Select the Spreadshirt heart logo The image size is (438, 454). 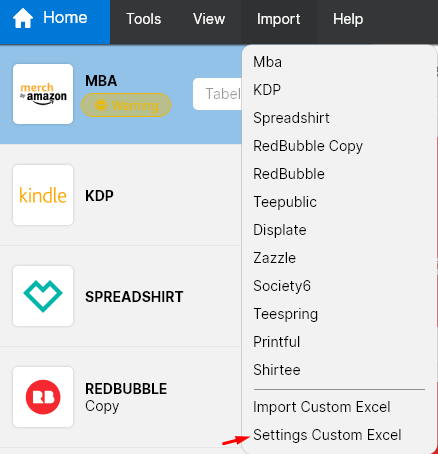tap(43, 296)
